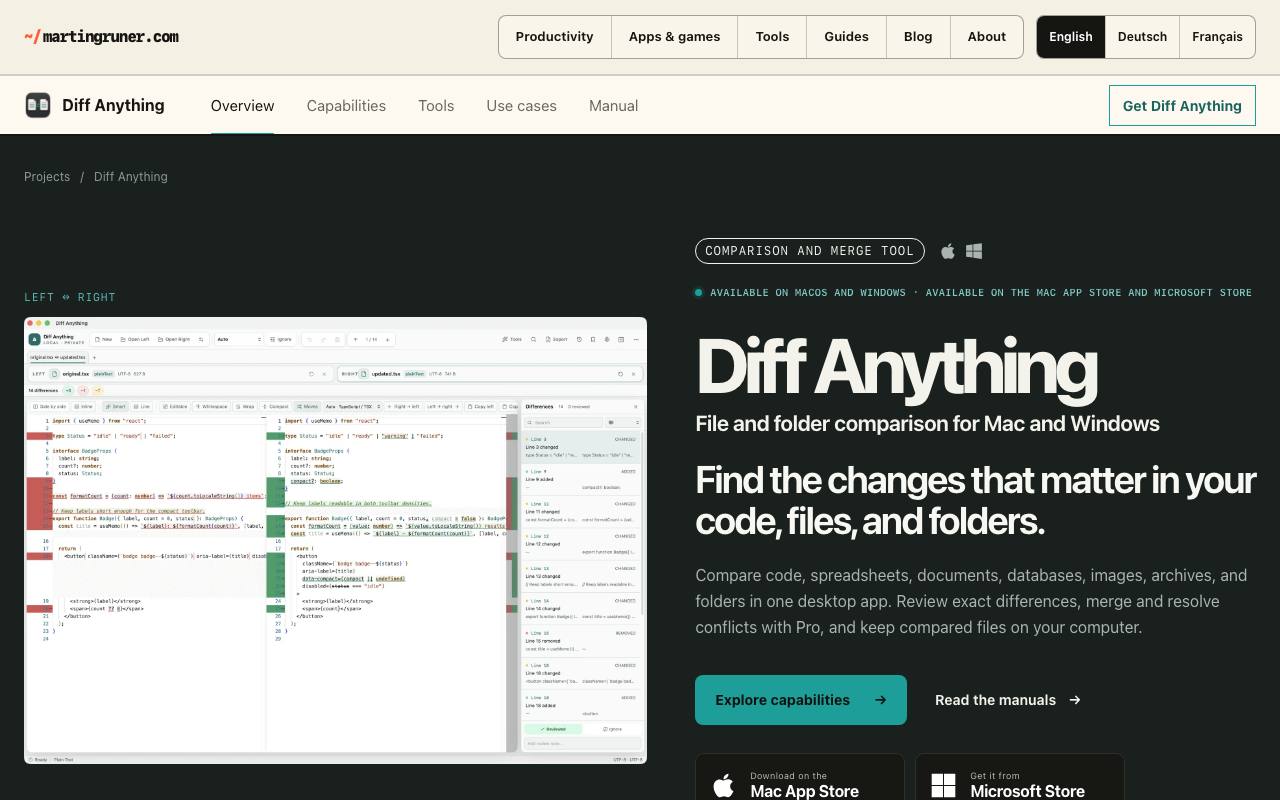This screenshot has width=1280, height=800.
Task: Switch site language to English
Action: tap(1070, 37)
